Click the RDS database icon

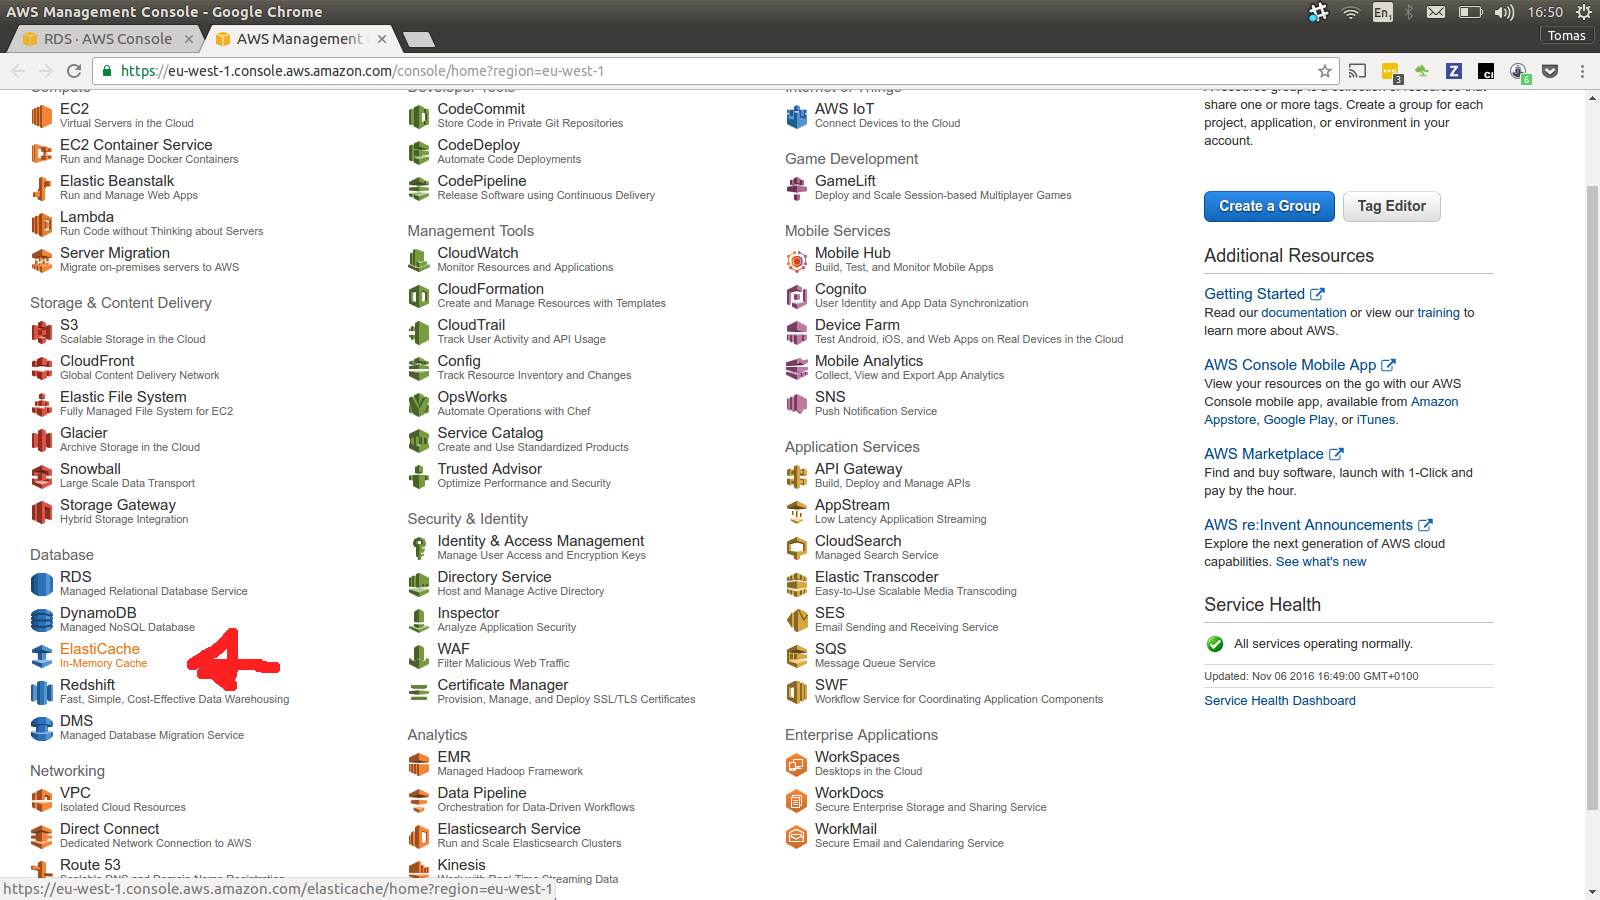41,584
